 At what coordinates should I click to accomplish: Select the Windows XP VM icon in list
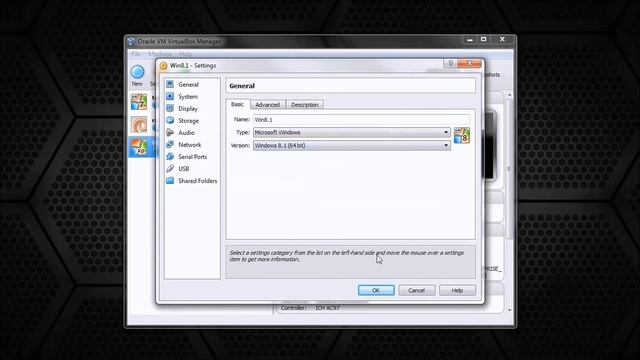[x=139, y=147]
